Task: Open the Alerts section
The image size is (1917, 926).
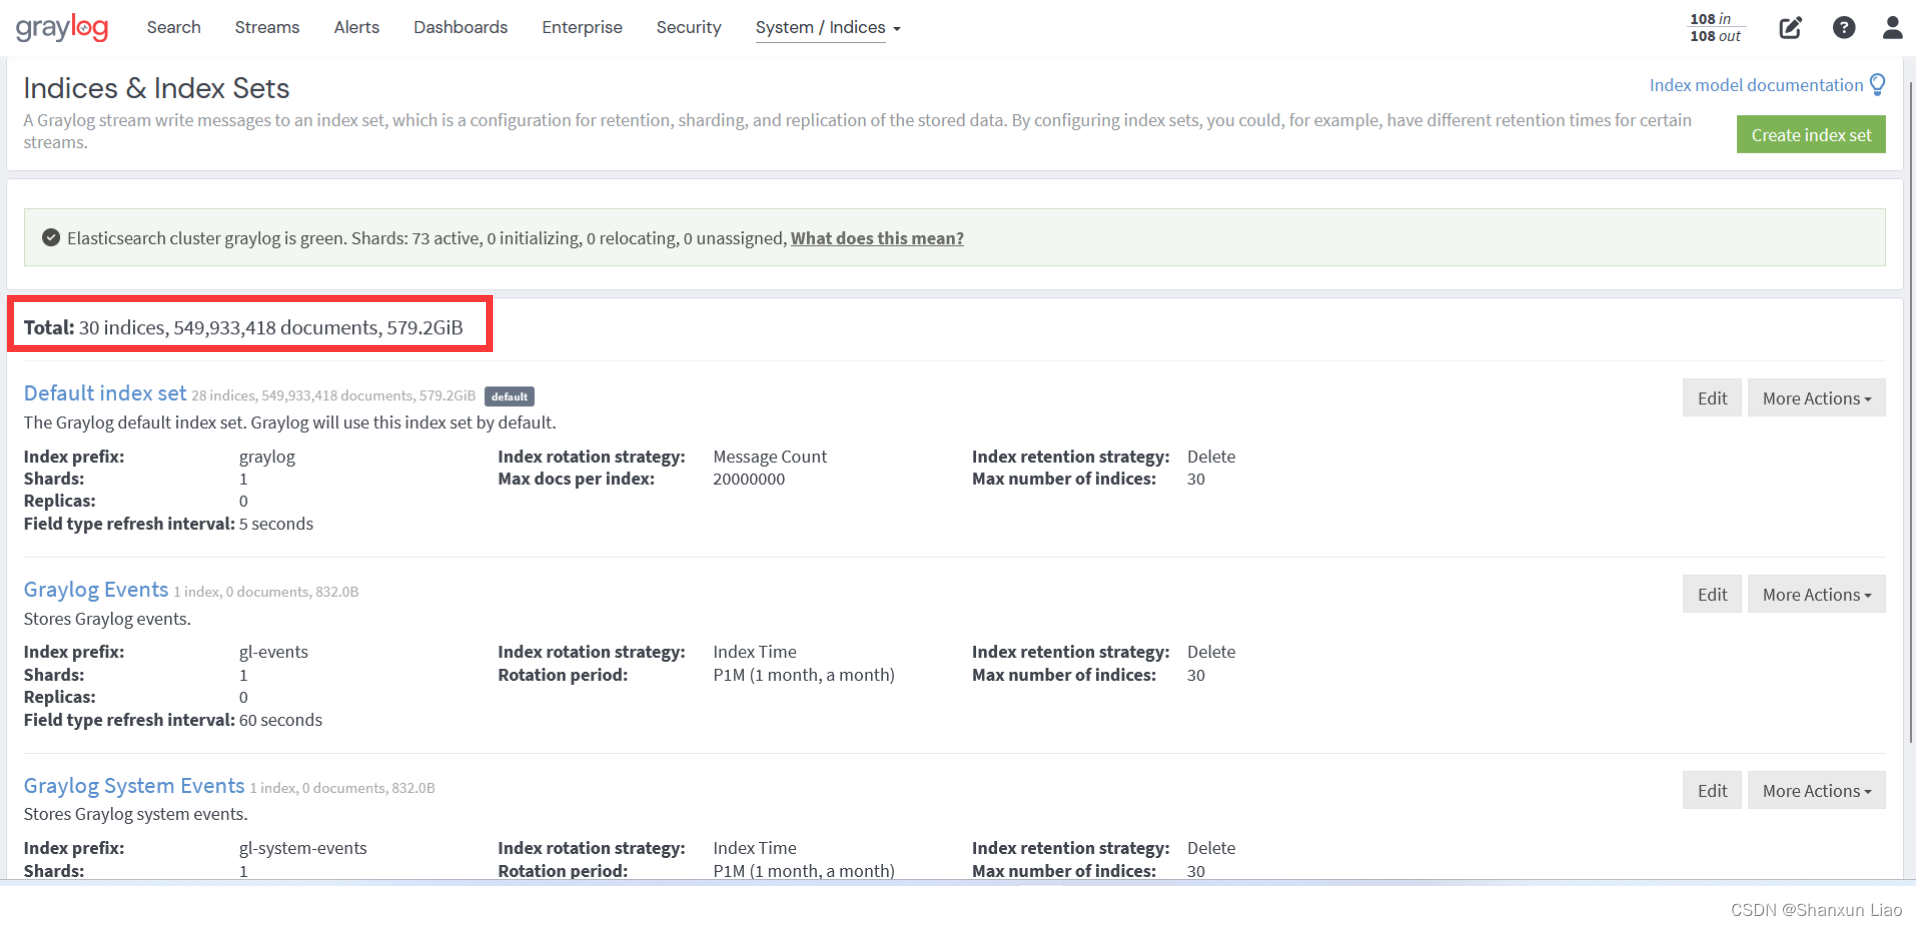Action: click(357, 27)
